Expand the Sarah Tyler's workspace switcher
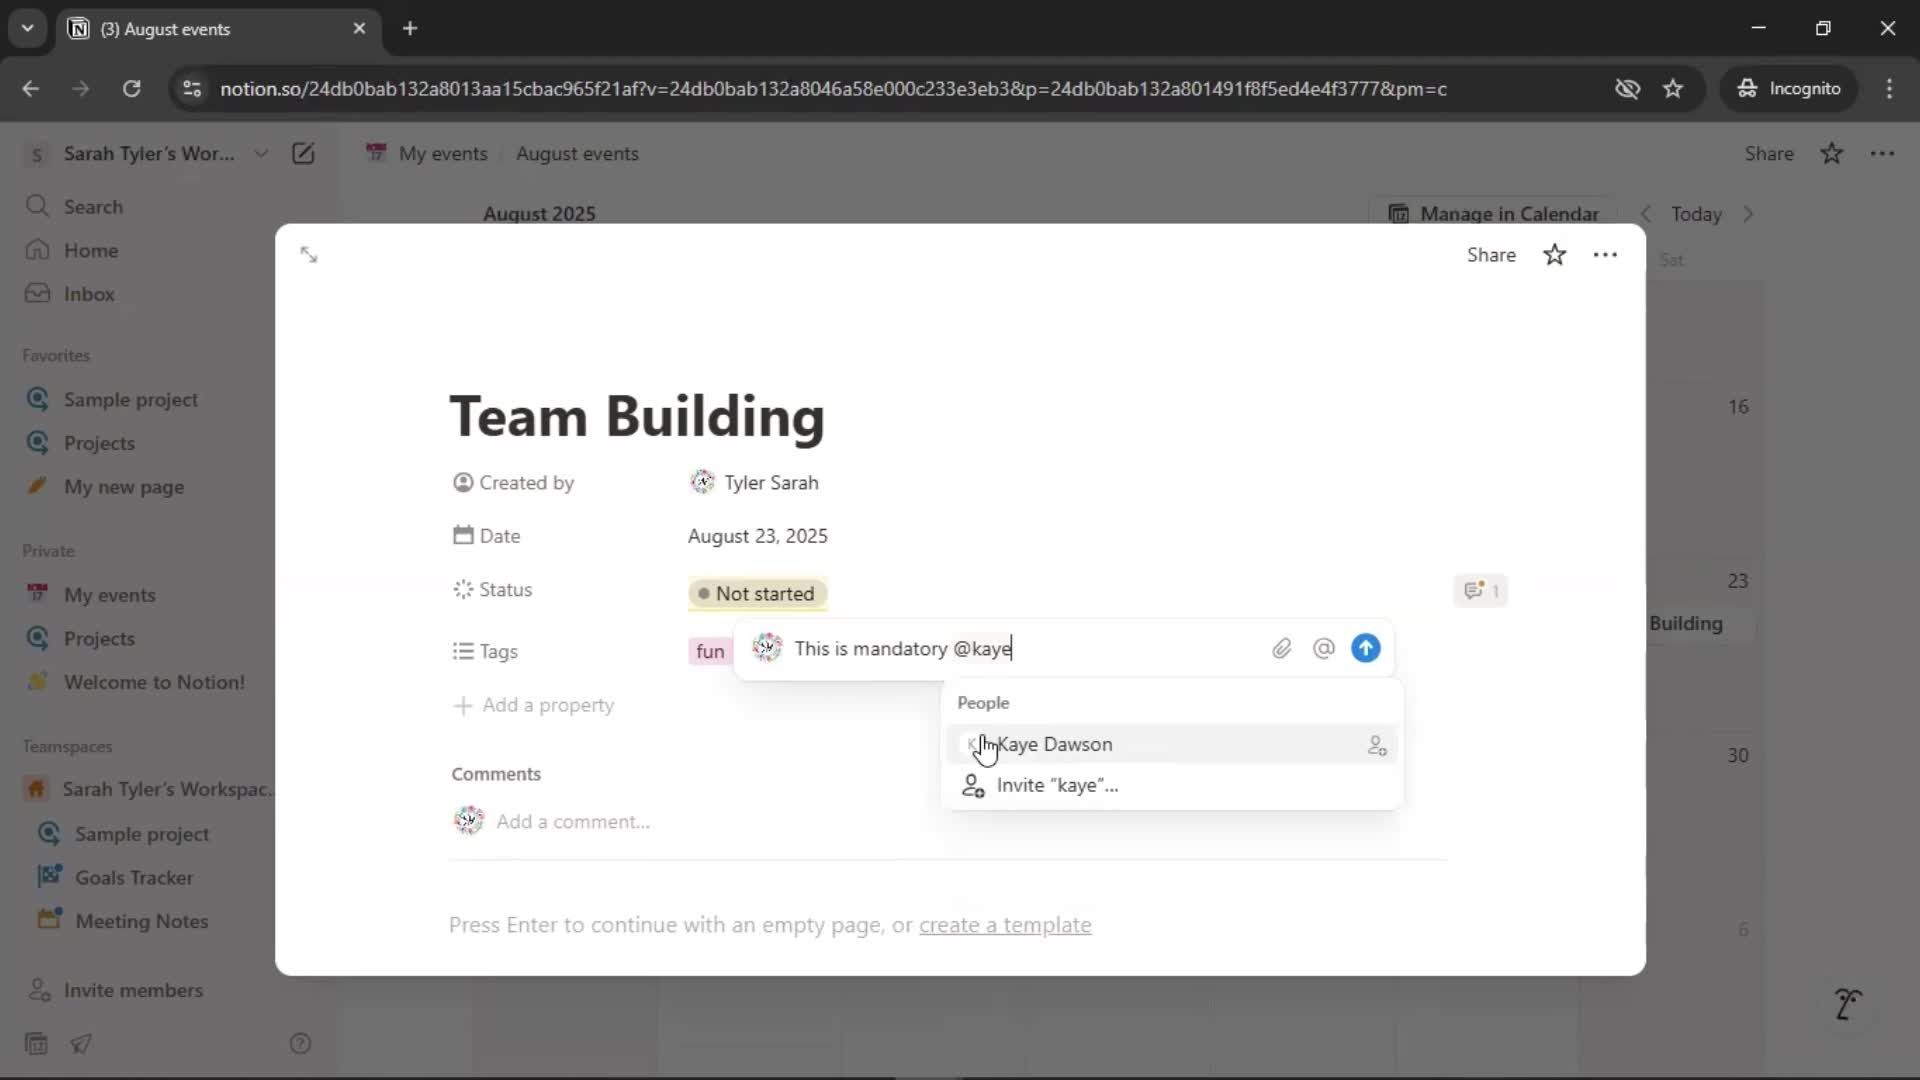 coord(148,153)
